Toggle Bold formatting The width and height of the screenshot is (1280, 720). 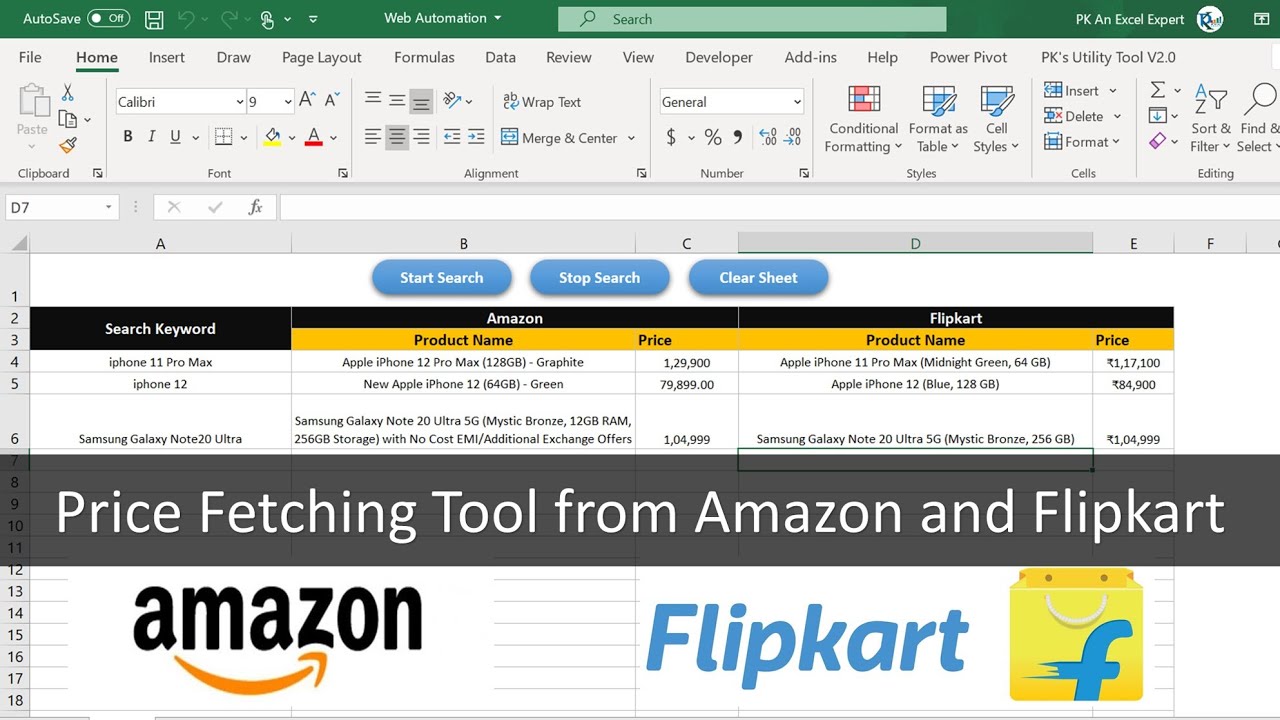128,137
